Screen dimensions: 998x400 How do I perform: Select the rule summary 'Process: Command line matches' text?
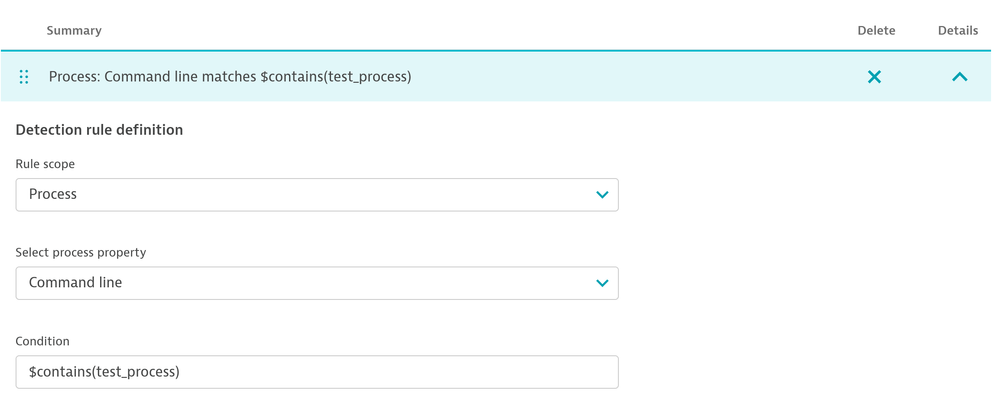[152, 77]
